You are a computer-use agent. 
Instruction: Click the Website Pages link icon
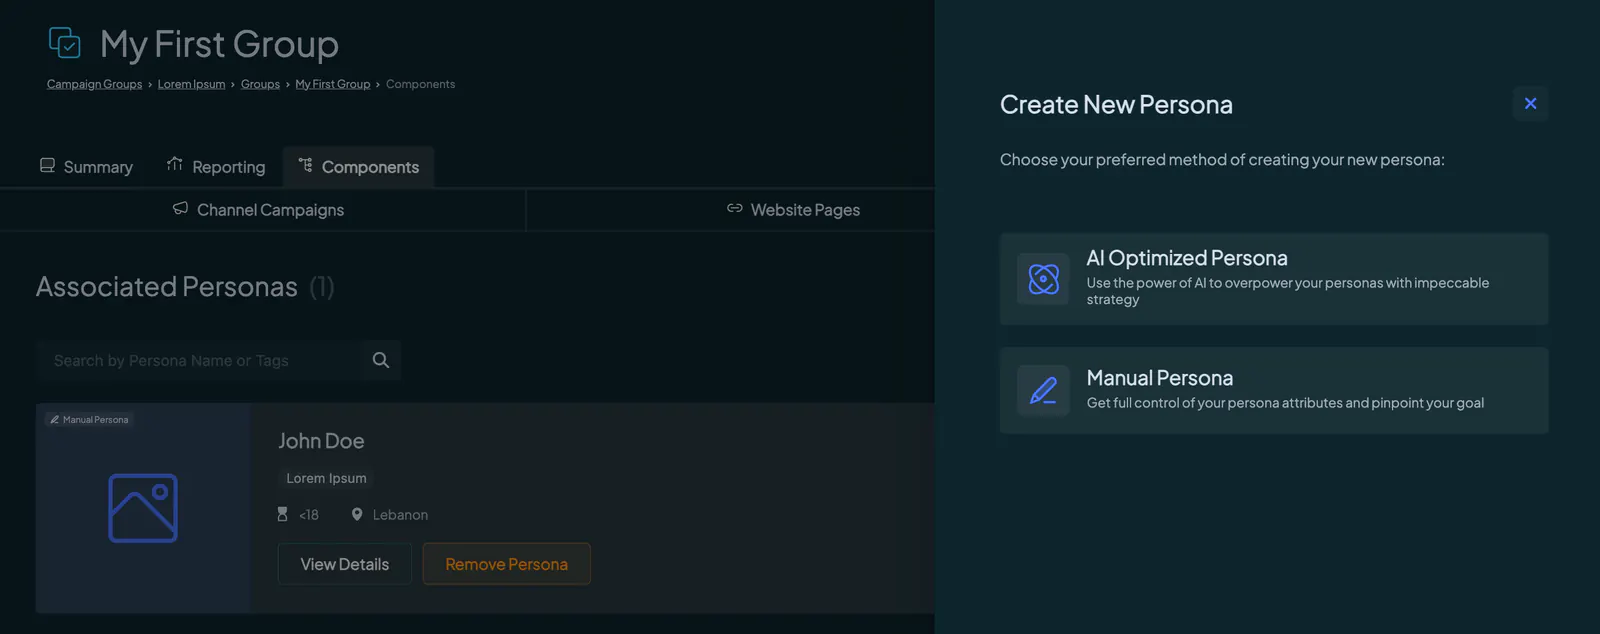coord(735,208)
